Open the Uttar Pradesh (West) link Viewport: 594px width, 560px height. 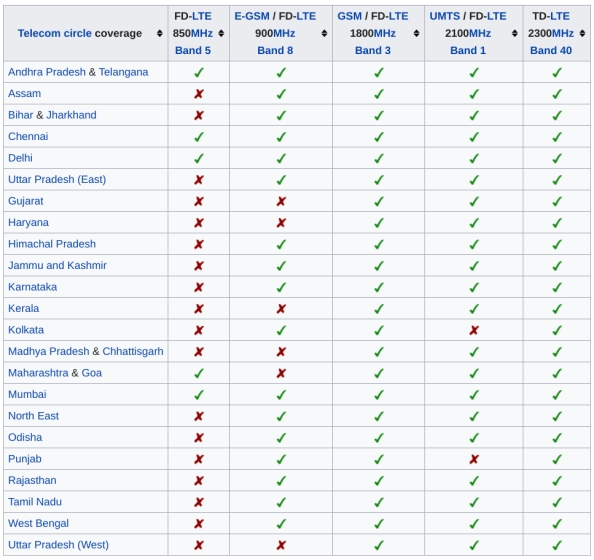58,544
